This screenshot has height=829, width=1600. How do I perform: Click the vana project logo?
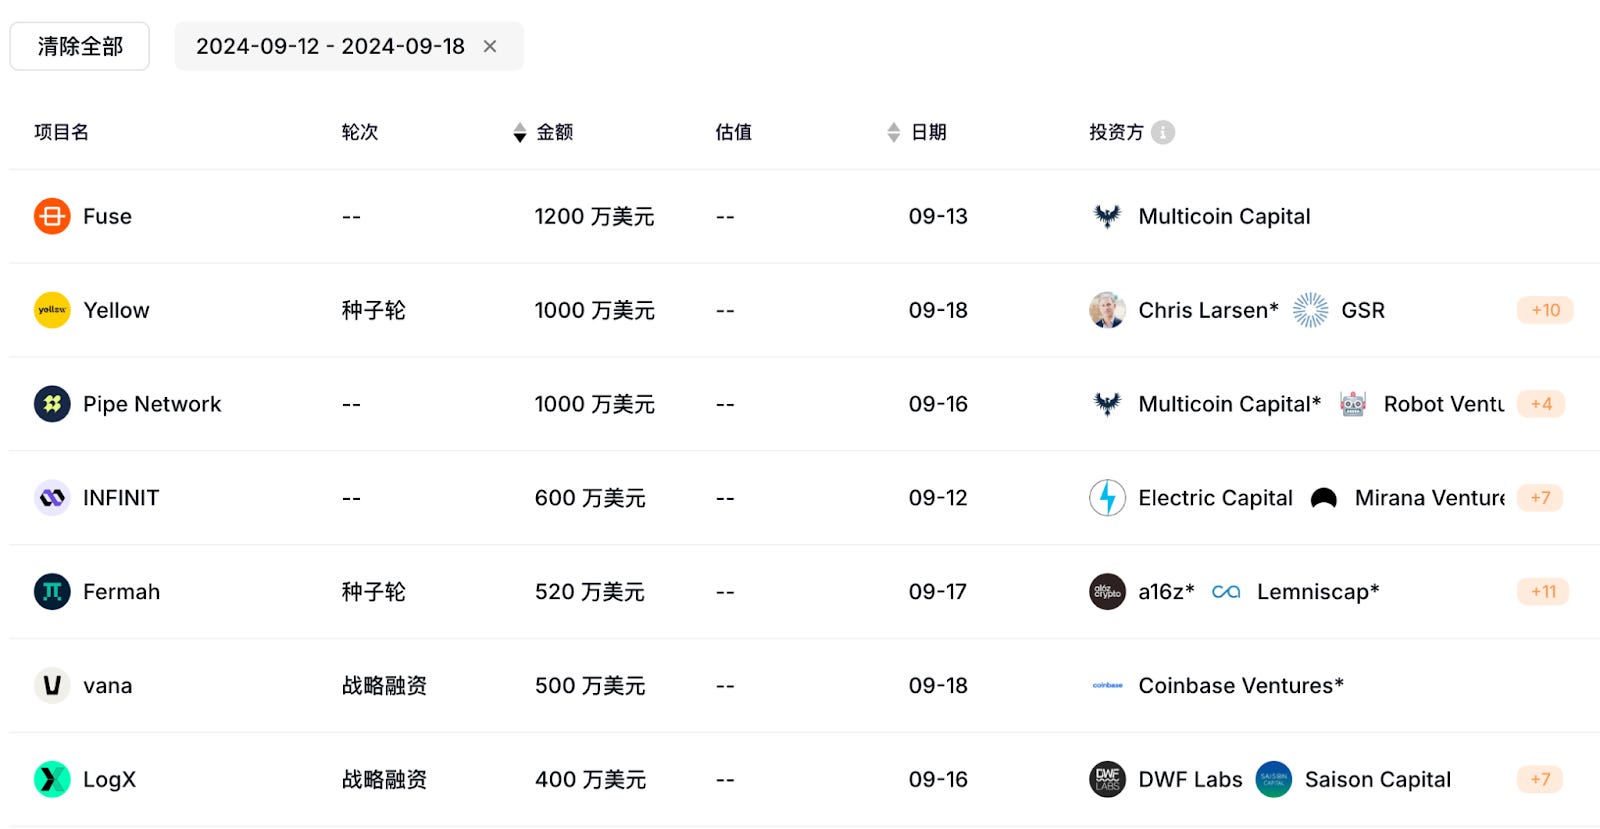pos(52,686)
